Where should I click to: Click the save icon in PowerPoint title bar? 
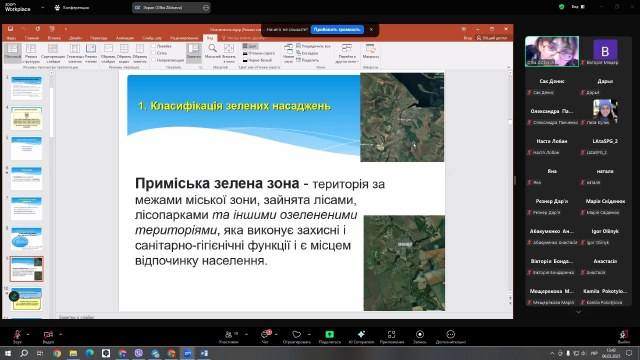(x=11, y=29)
